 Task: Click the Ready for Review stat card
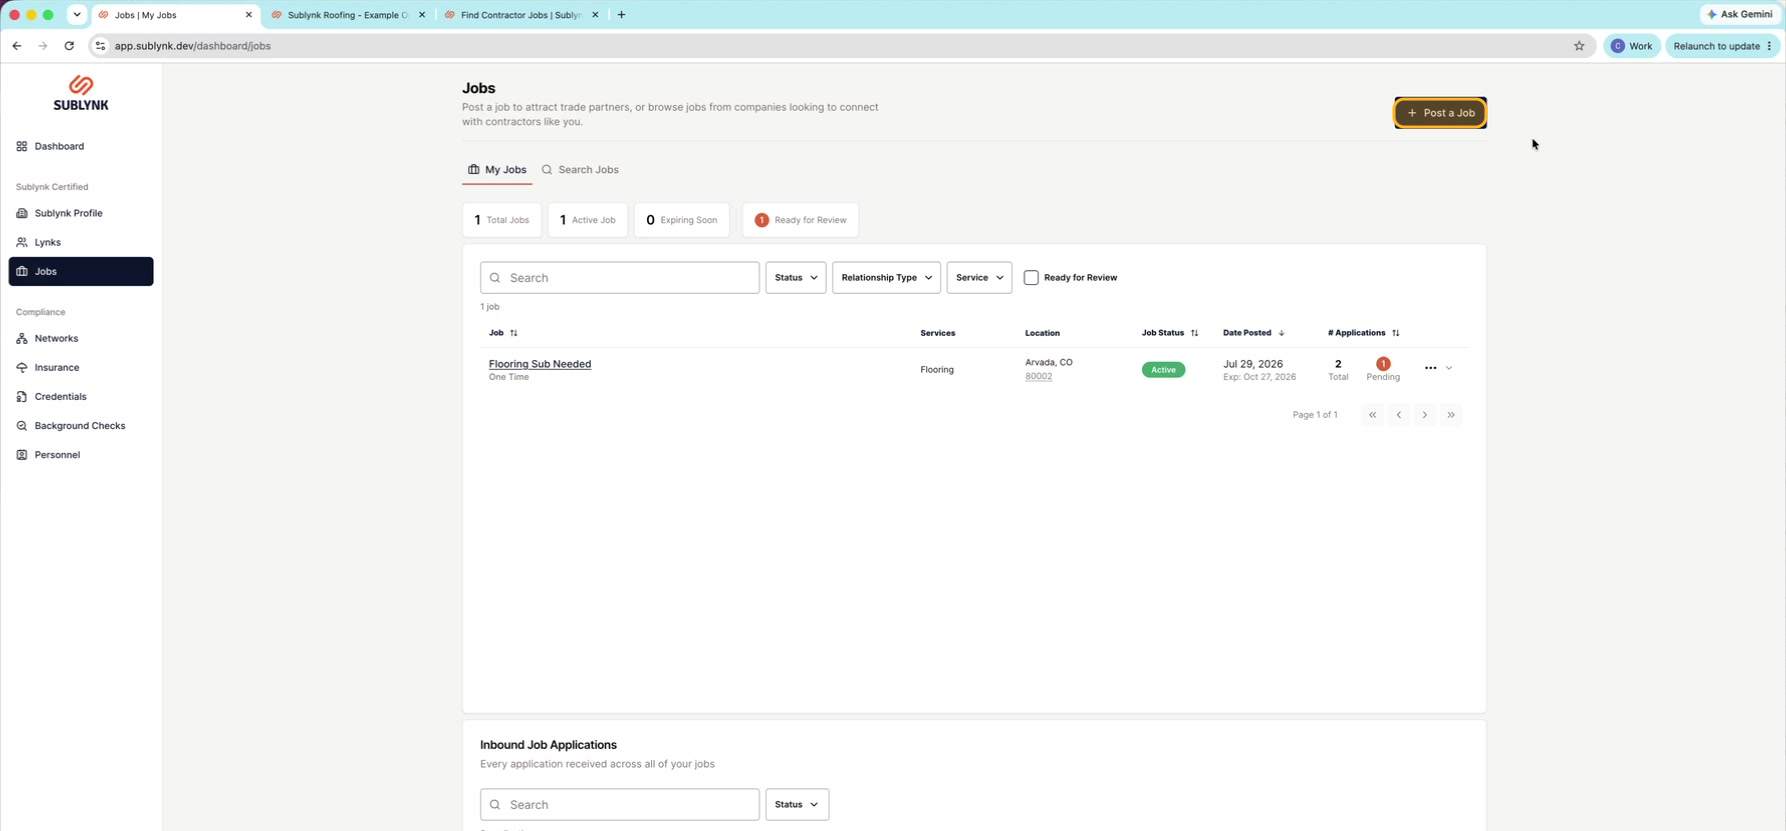click(x=800, y=220)
